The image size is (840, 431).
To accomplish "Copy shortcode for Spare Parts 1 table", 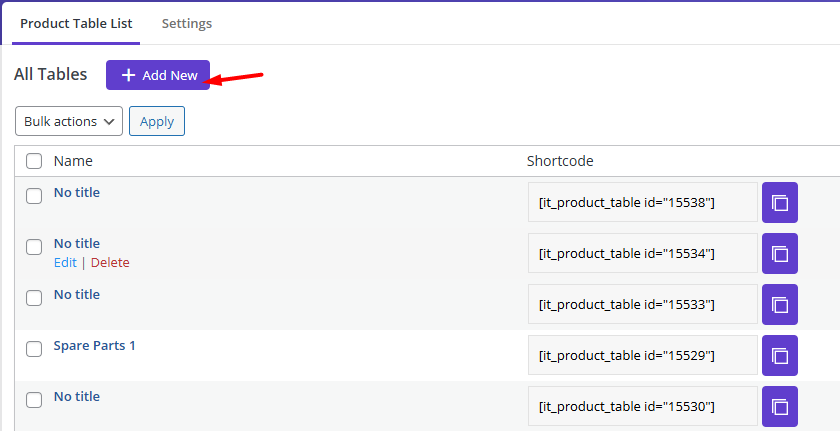I will tap(779, 356).
